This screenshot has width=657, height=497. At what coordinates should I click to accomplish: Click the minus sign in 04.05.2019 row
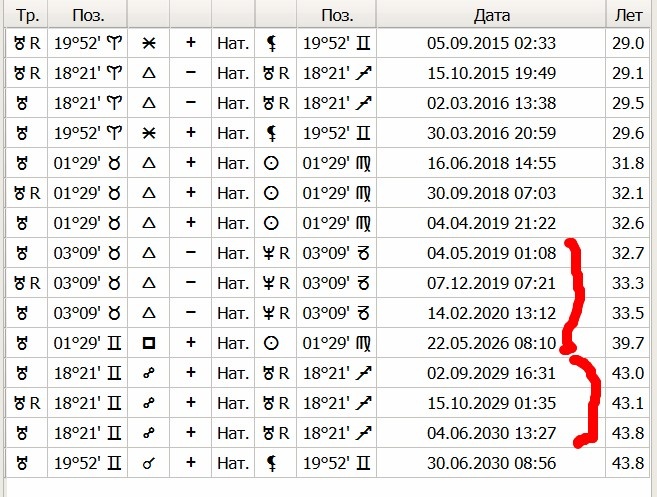191,253
